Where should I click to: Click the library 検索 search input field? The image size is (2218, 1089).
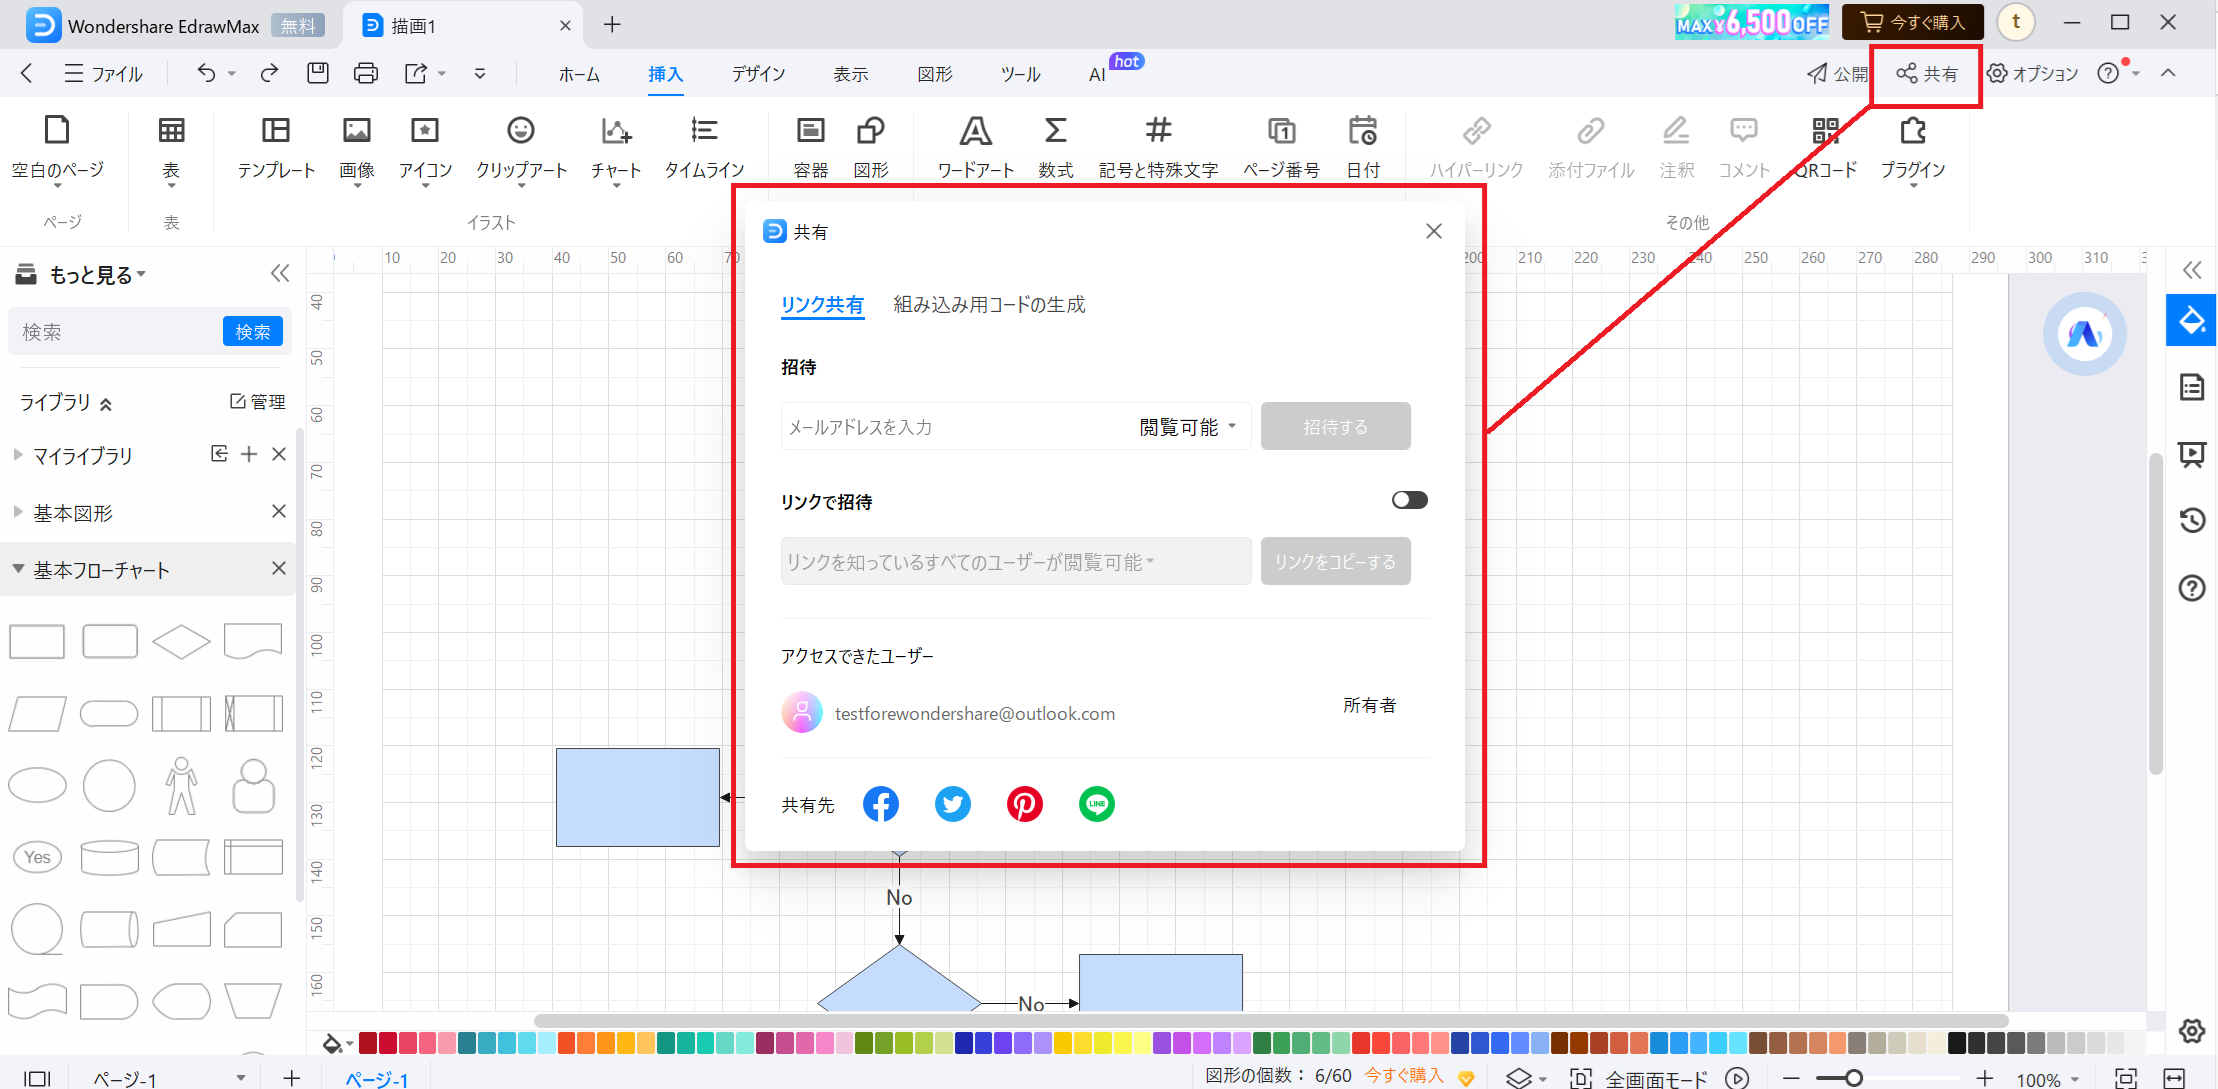116,332
